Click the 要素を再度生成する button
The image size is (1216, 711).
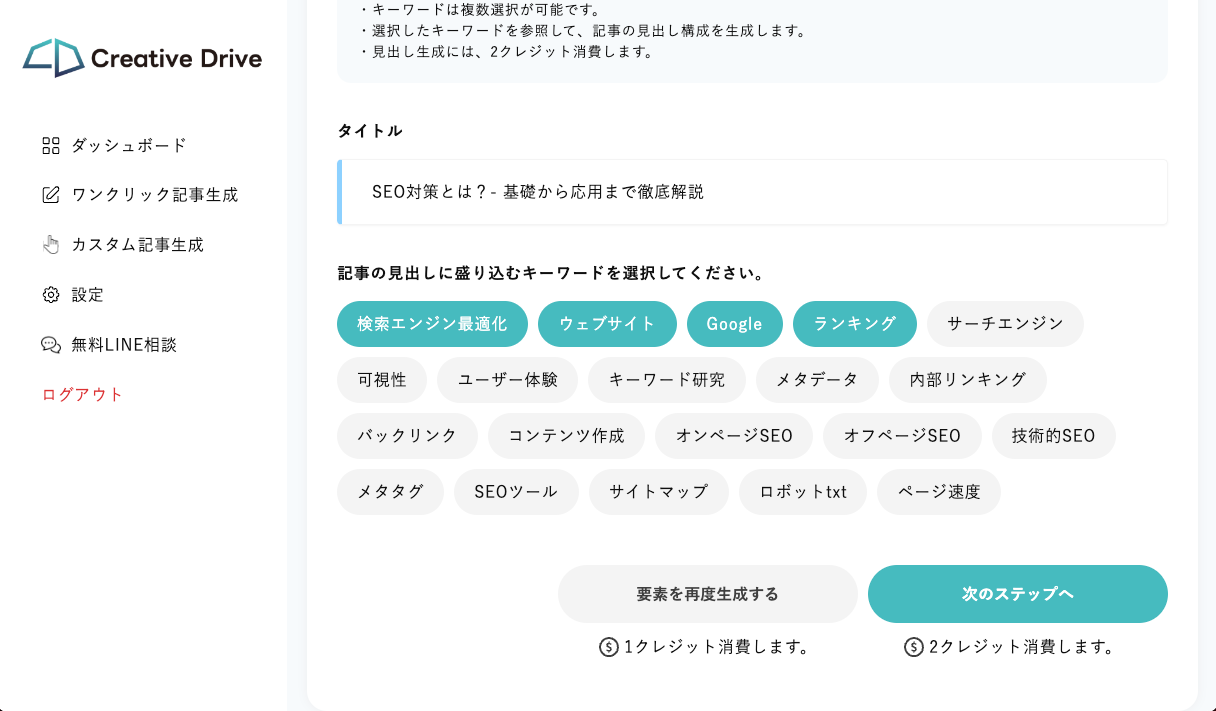click(x=707, y=594)
